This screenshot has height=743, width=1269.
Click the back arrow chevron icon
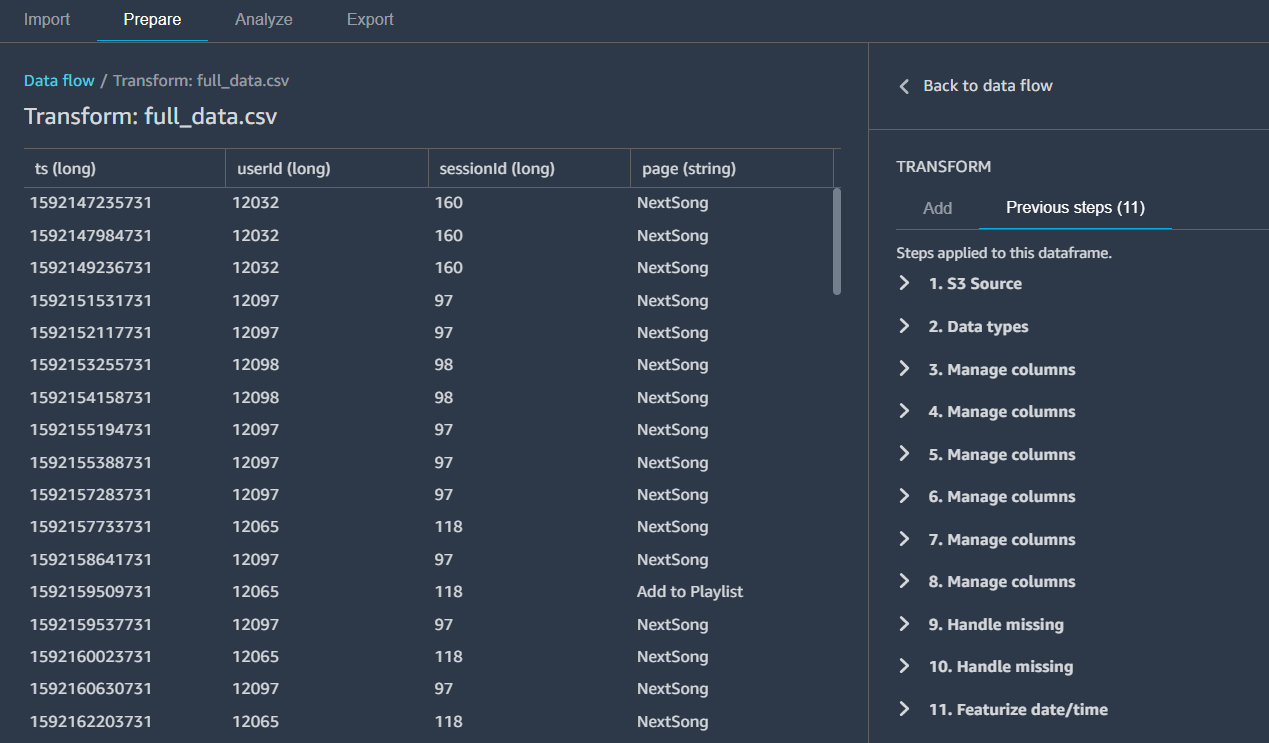click(x=904, y=86)
